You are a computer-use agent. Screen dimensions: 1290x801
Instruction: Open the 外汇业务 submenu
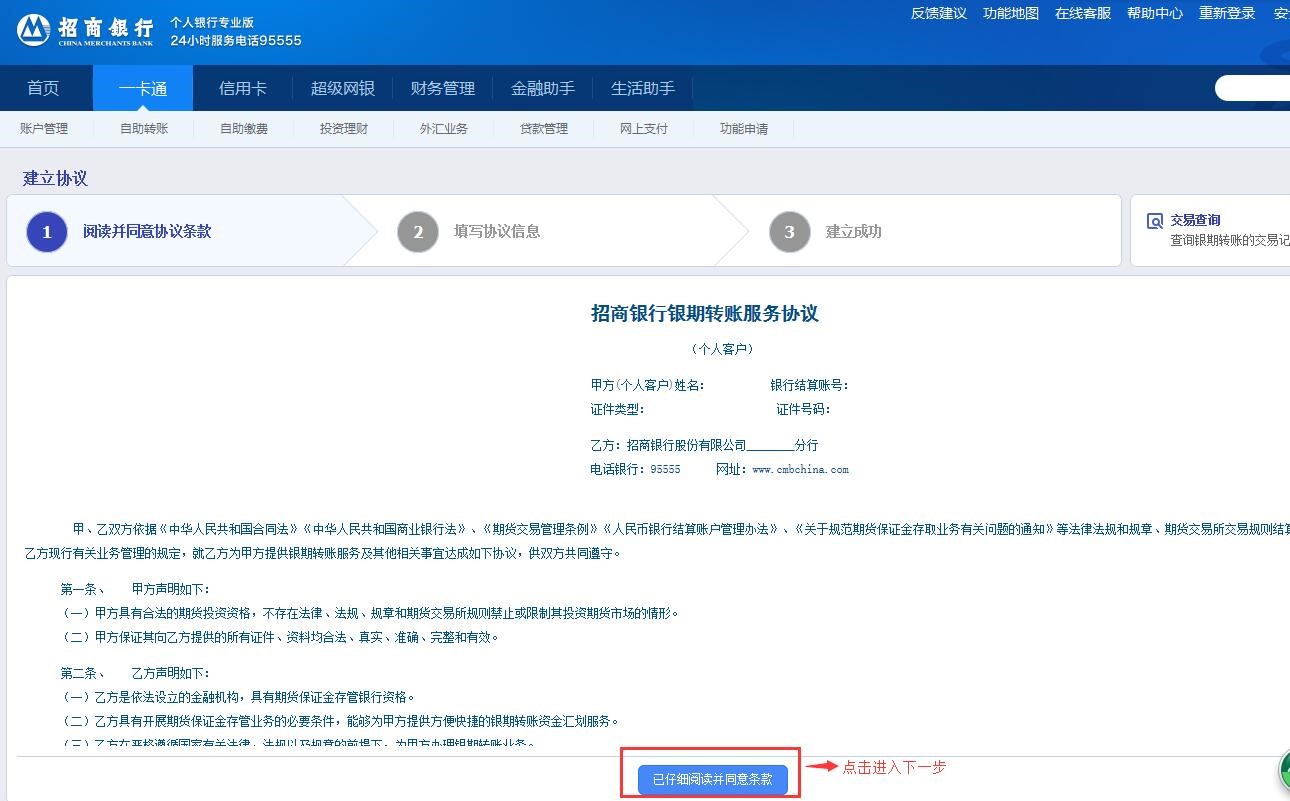pyautogui.click(x=444, y=129)
